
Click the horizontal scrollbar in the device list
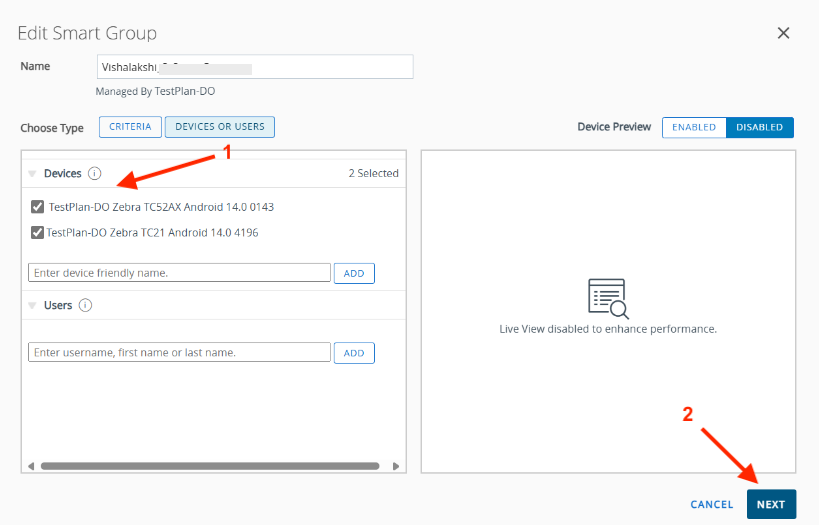pyautogui.click(x=210, y=466)
